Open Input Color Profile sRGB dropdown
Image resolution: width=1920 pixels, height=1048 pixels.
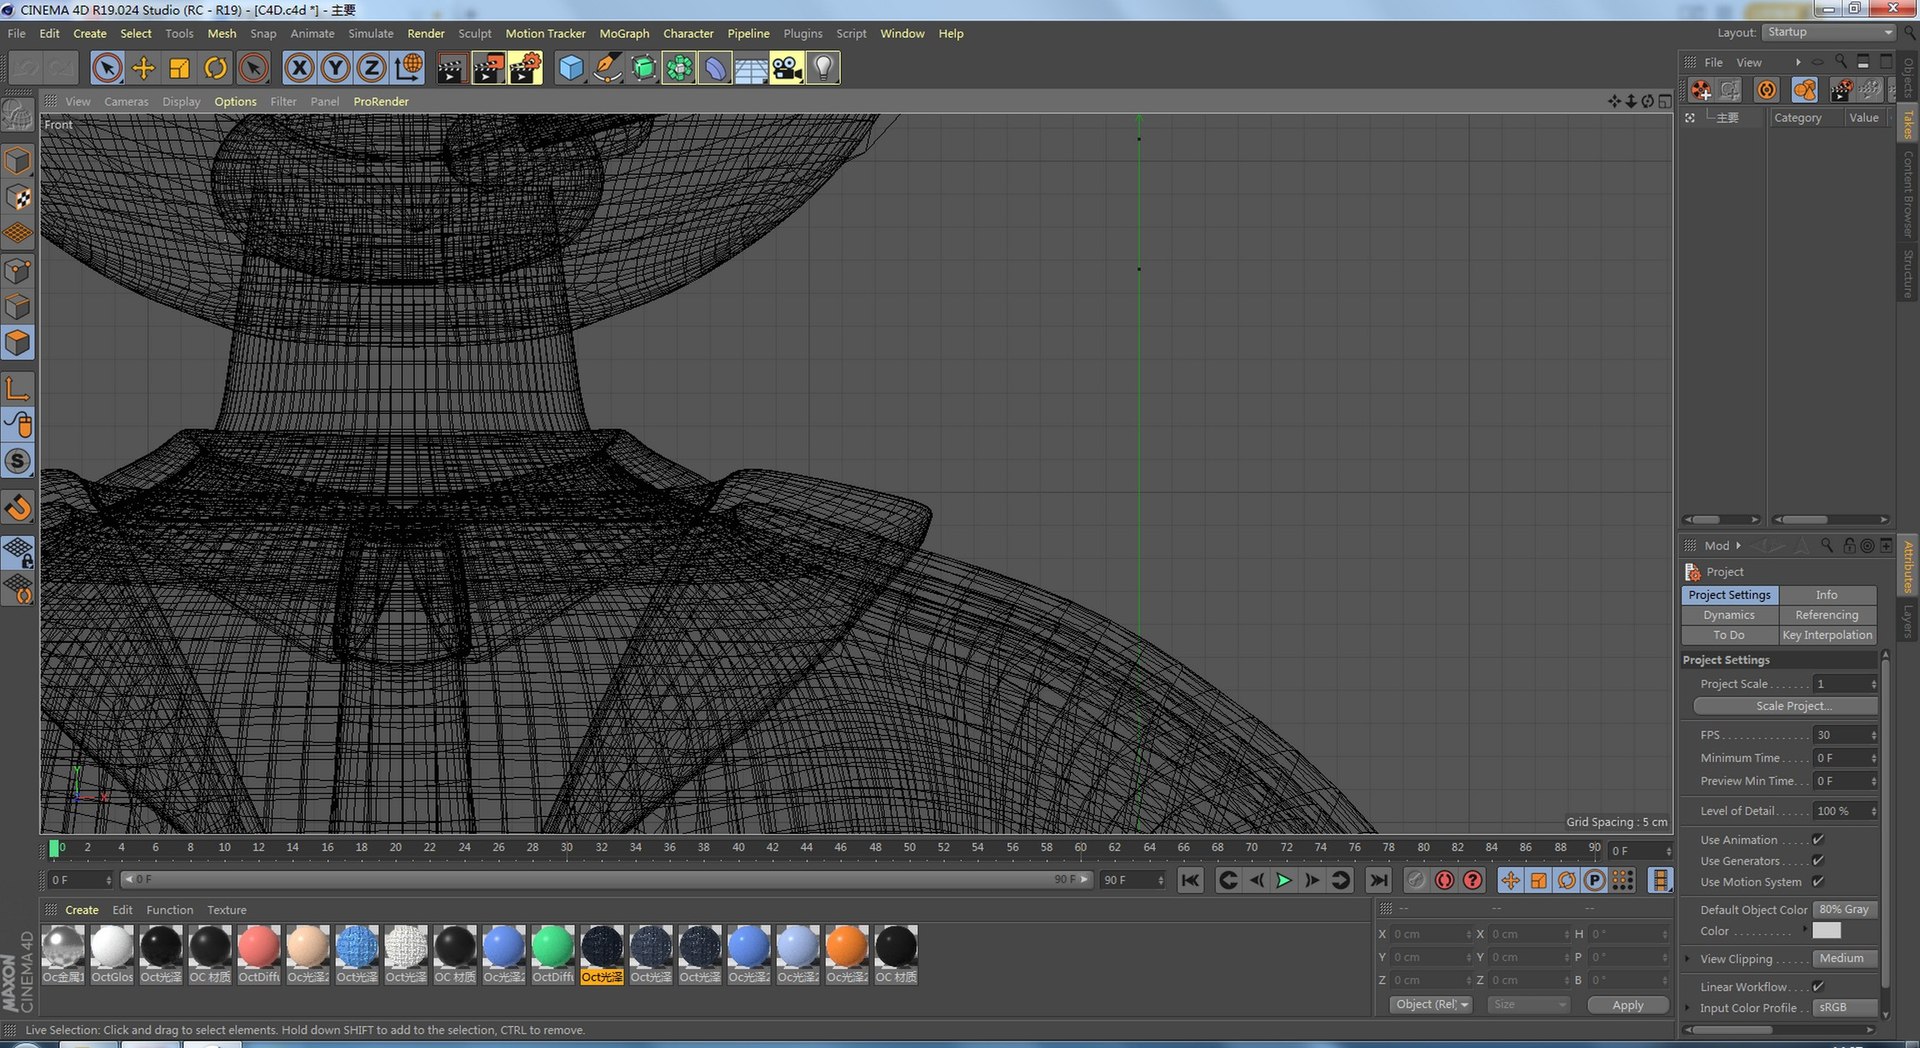coord(1845,1008)
